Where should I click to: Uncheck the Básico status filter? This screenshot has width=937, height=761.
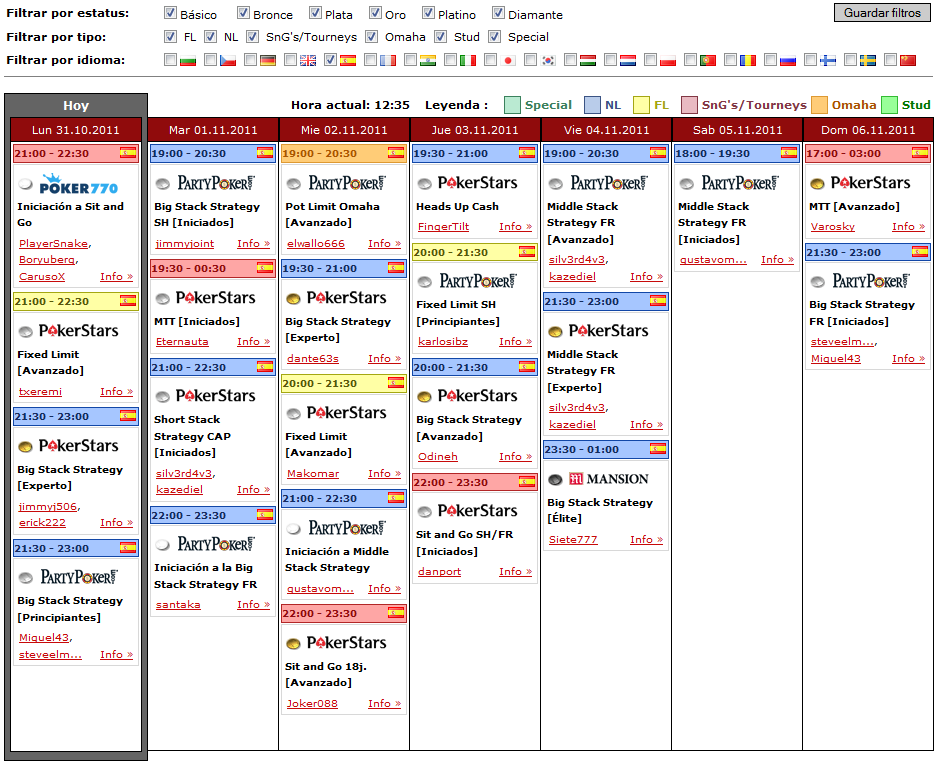170,13
